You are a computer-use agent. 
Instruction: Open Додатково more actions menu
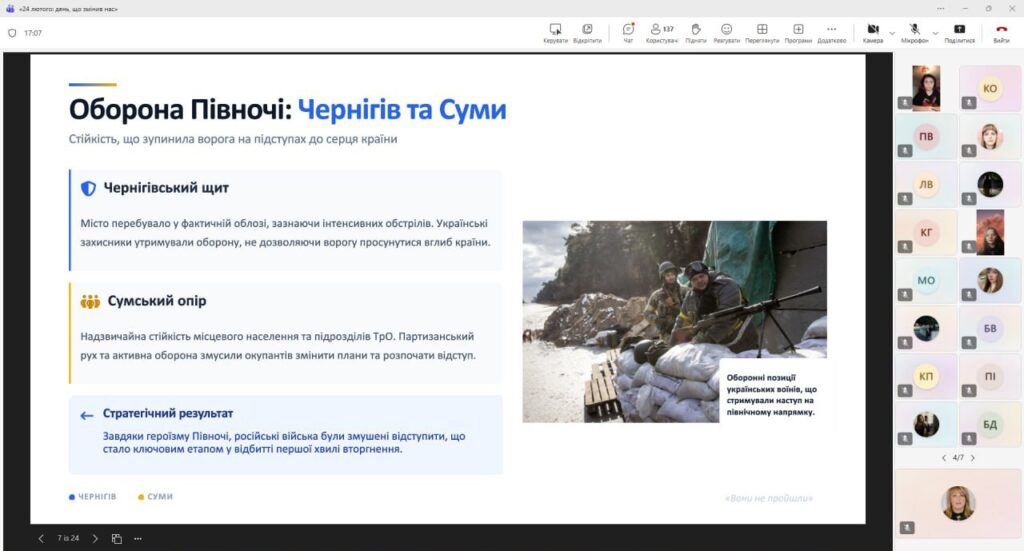coord(831,32)
